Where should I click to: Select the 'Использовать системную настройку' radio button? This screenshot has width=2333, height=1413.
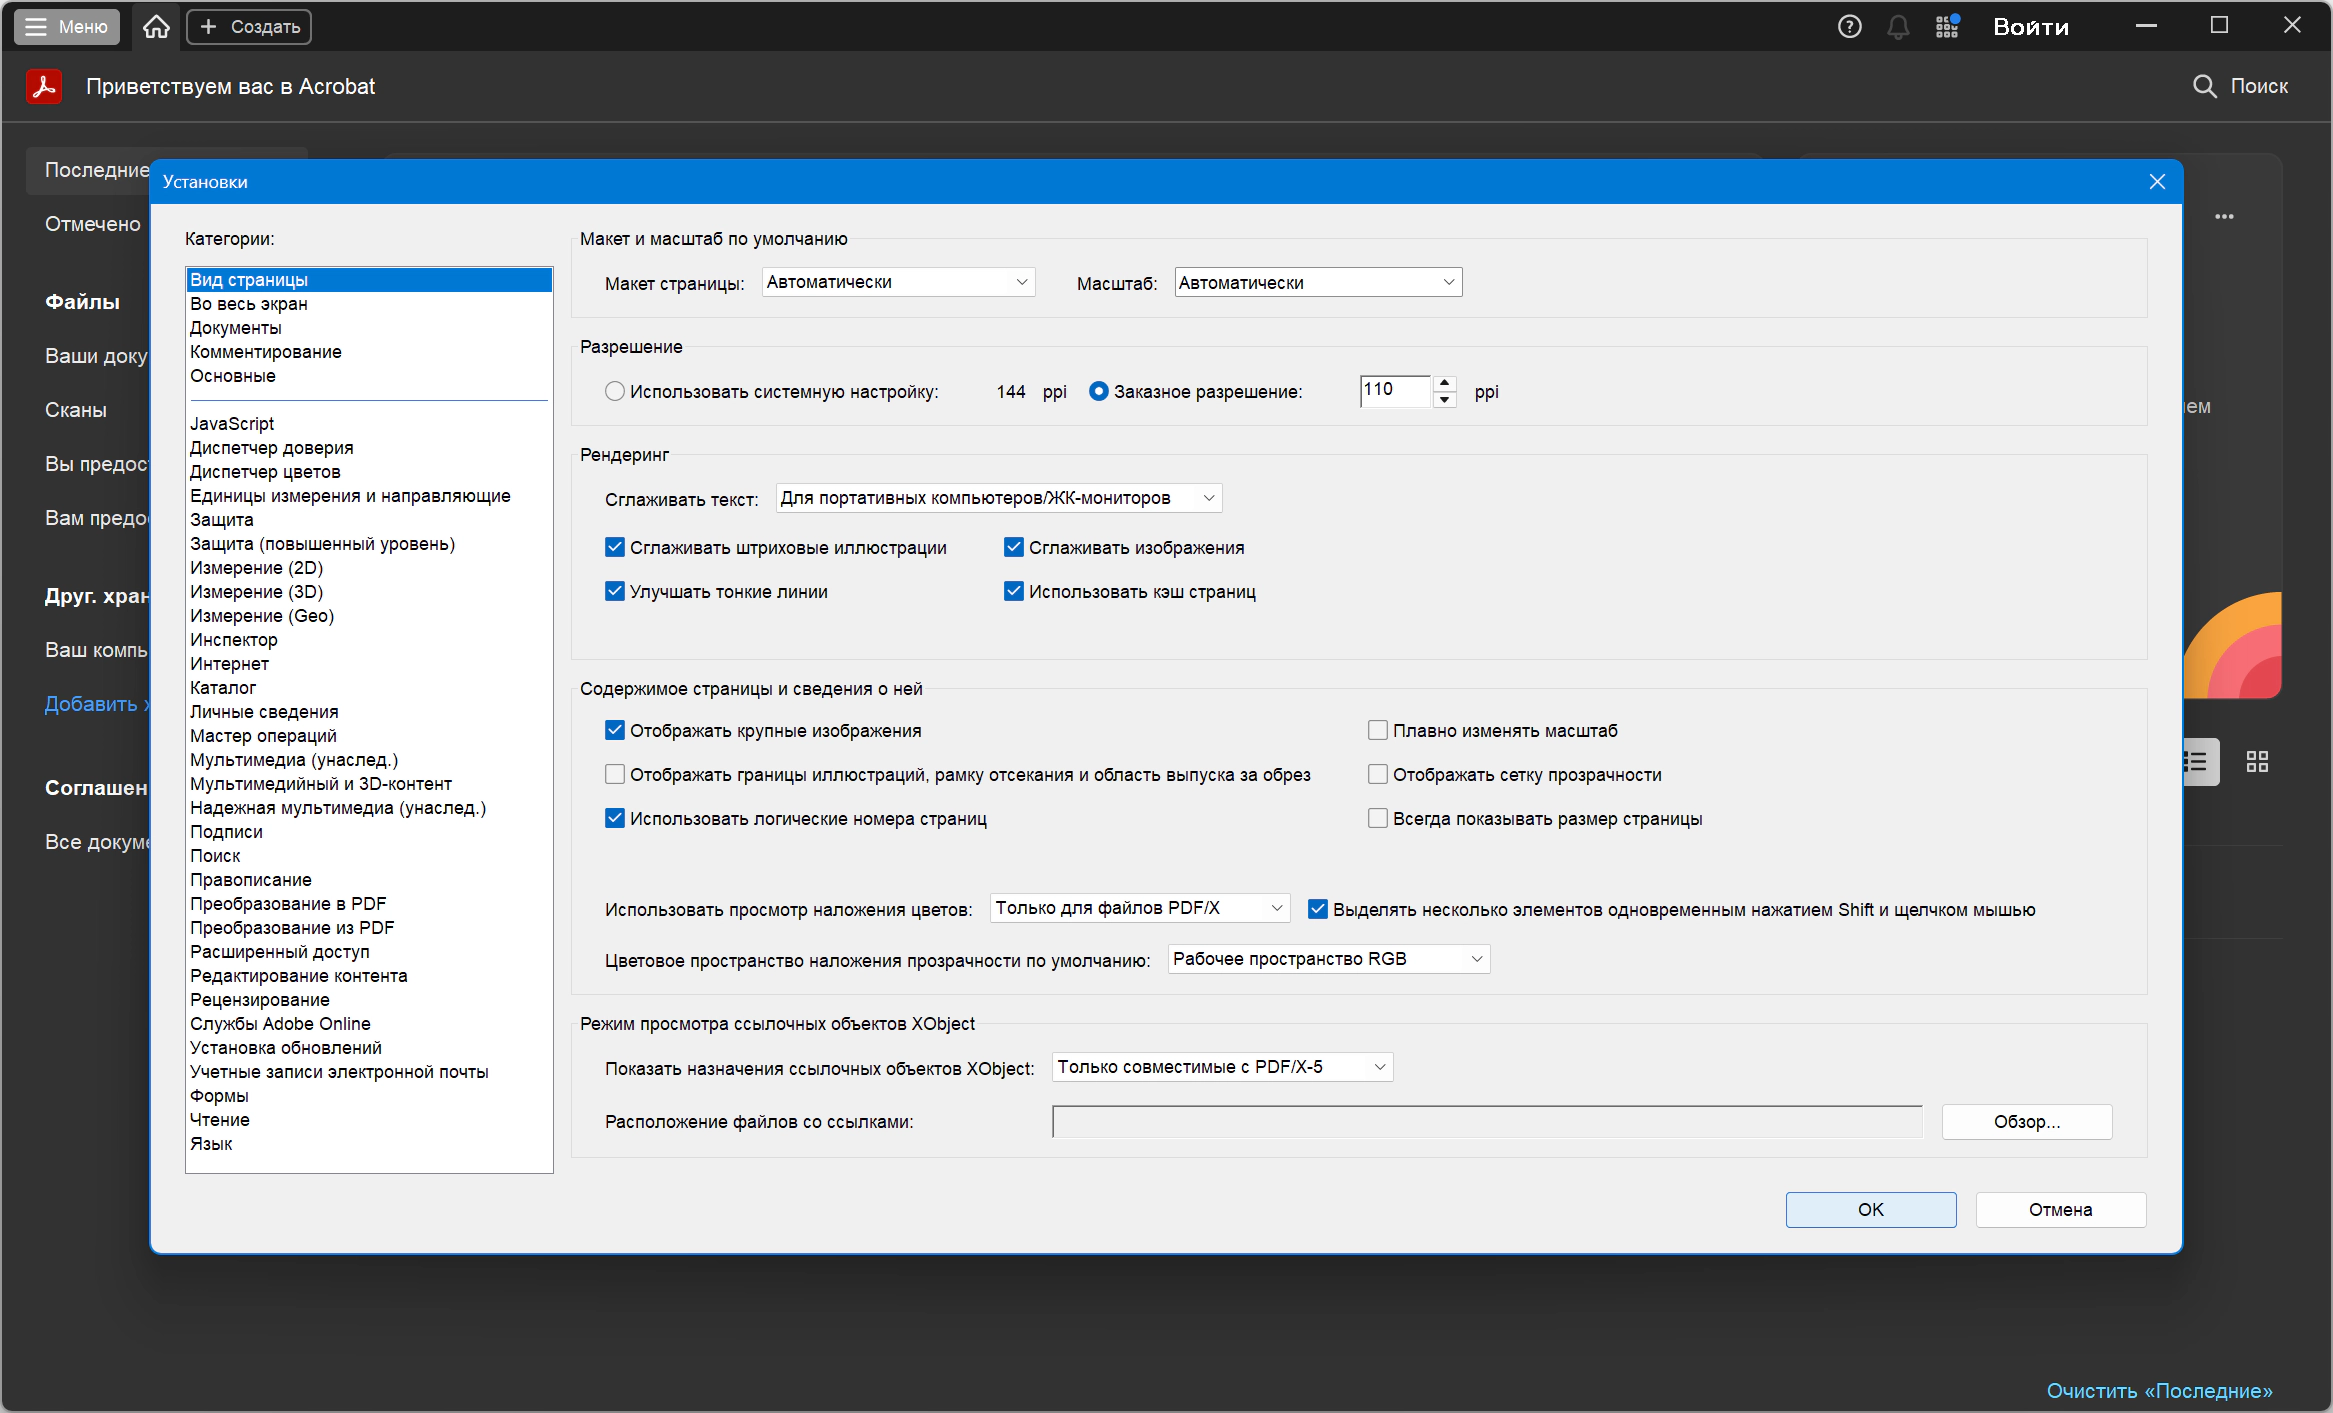(x=615, y=392)
